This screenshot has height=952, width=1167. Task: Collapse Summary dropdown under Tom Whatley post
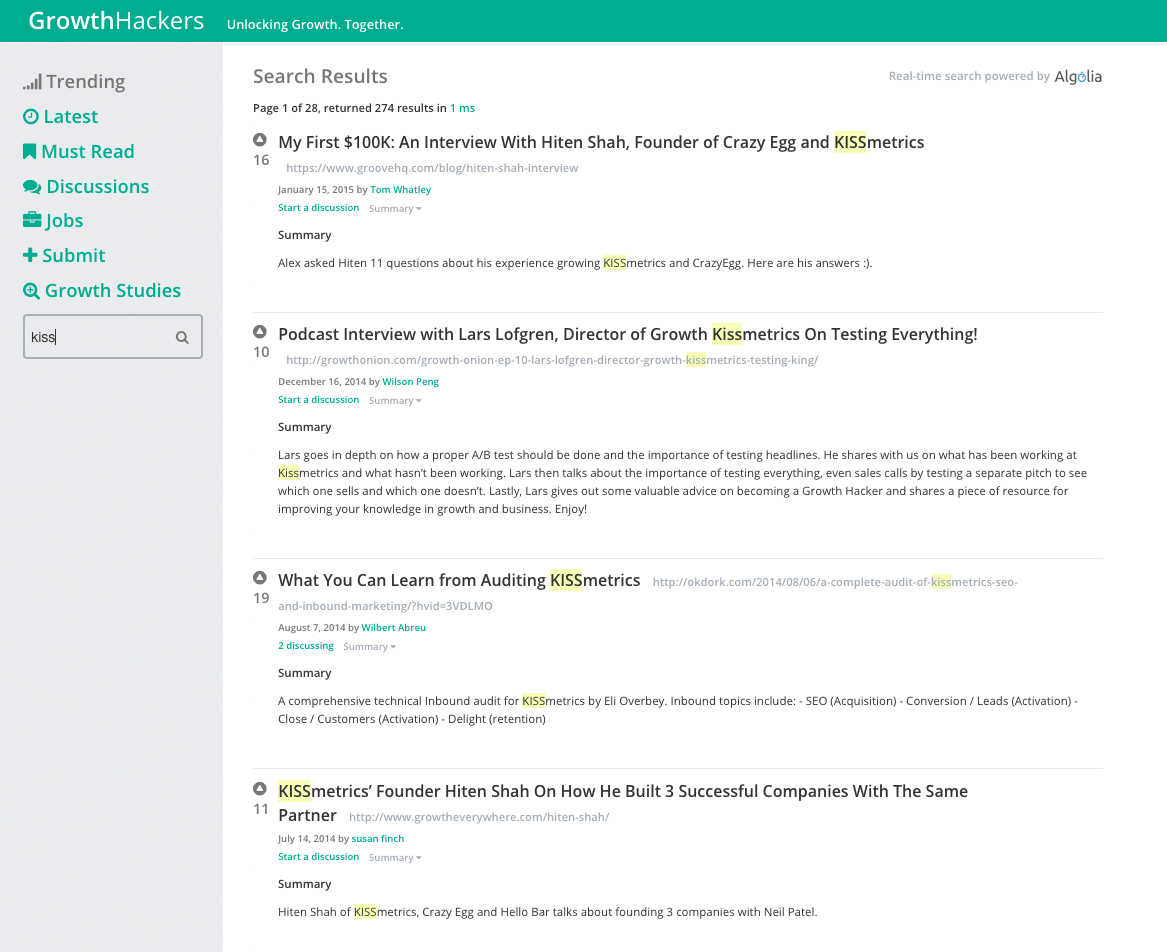[x=395, y=208]
